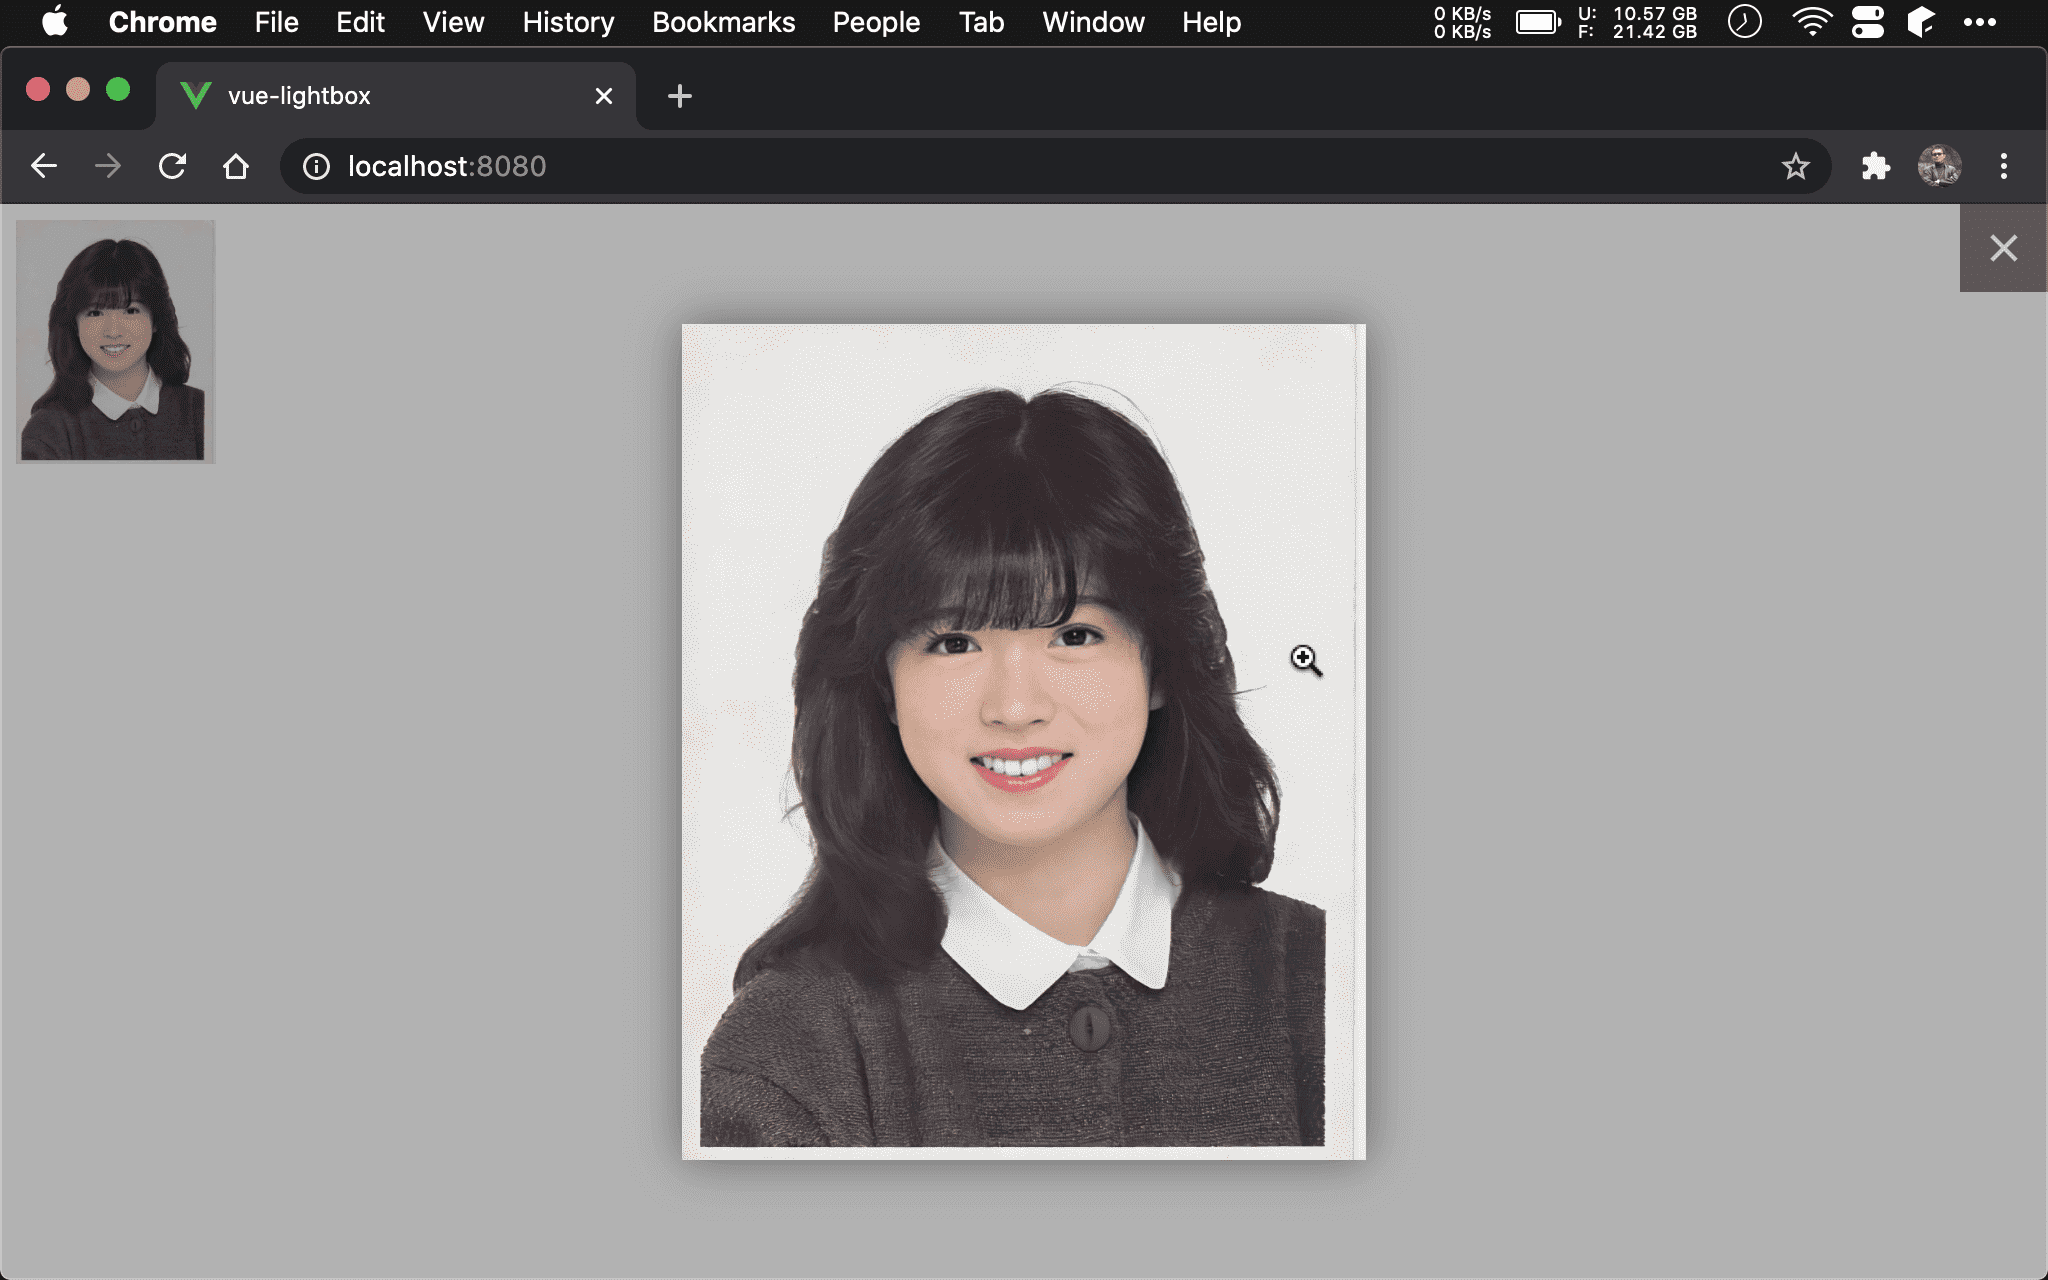The height and width of the screenshot is (1280, 2048).
Task: Open the Edit menu
Action: point(360,22)
